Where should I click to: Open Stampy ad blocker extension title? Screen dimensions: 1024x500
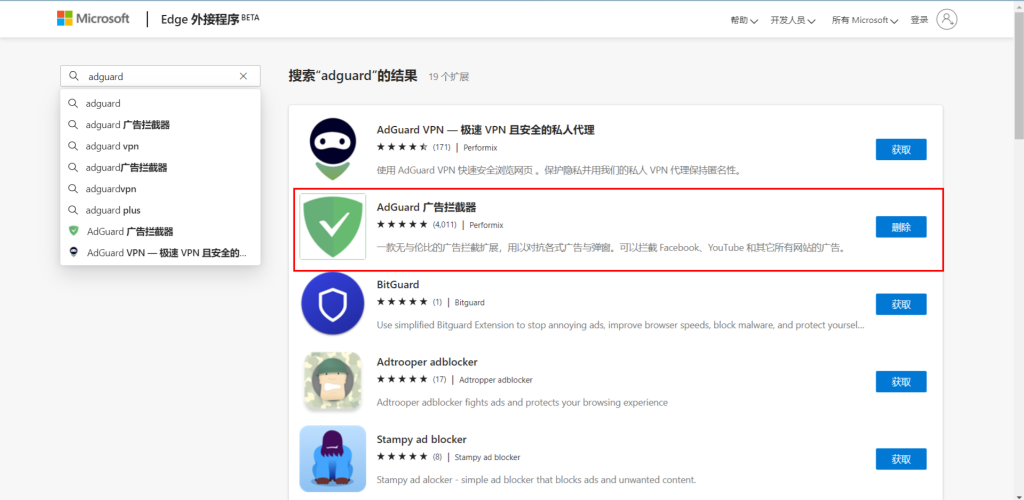tap(422, 439)
